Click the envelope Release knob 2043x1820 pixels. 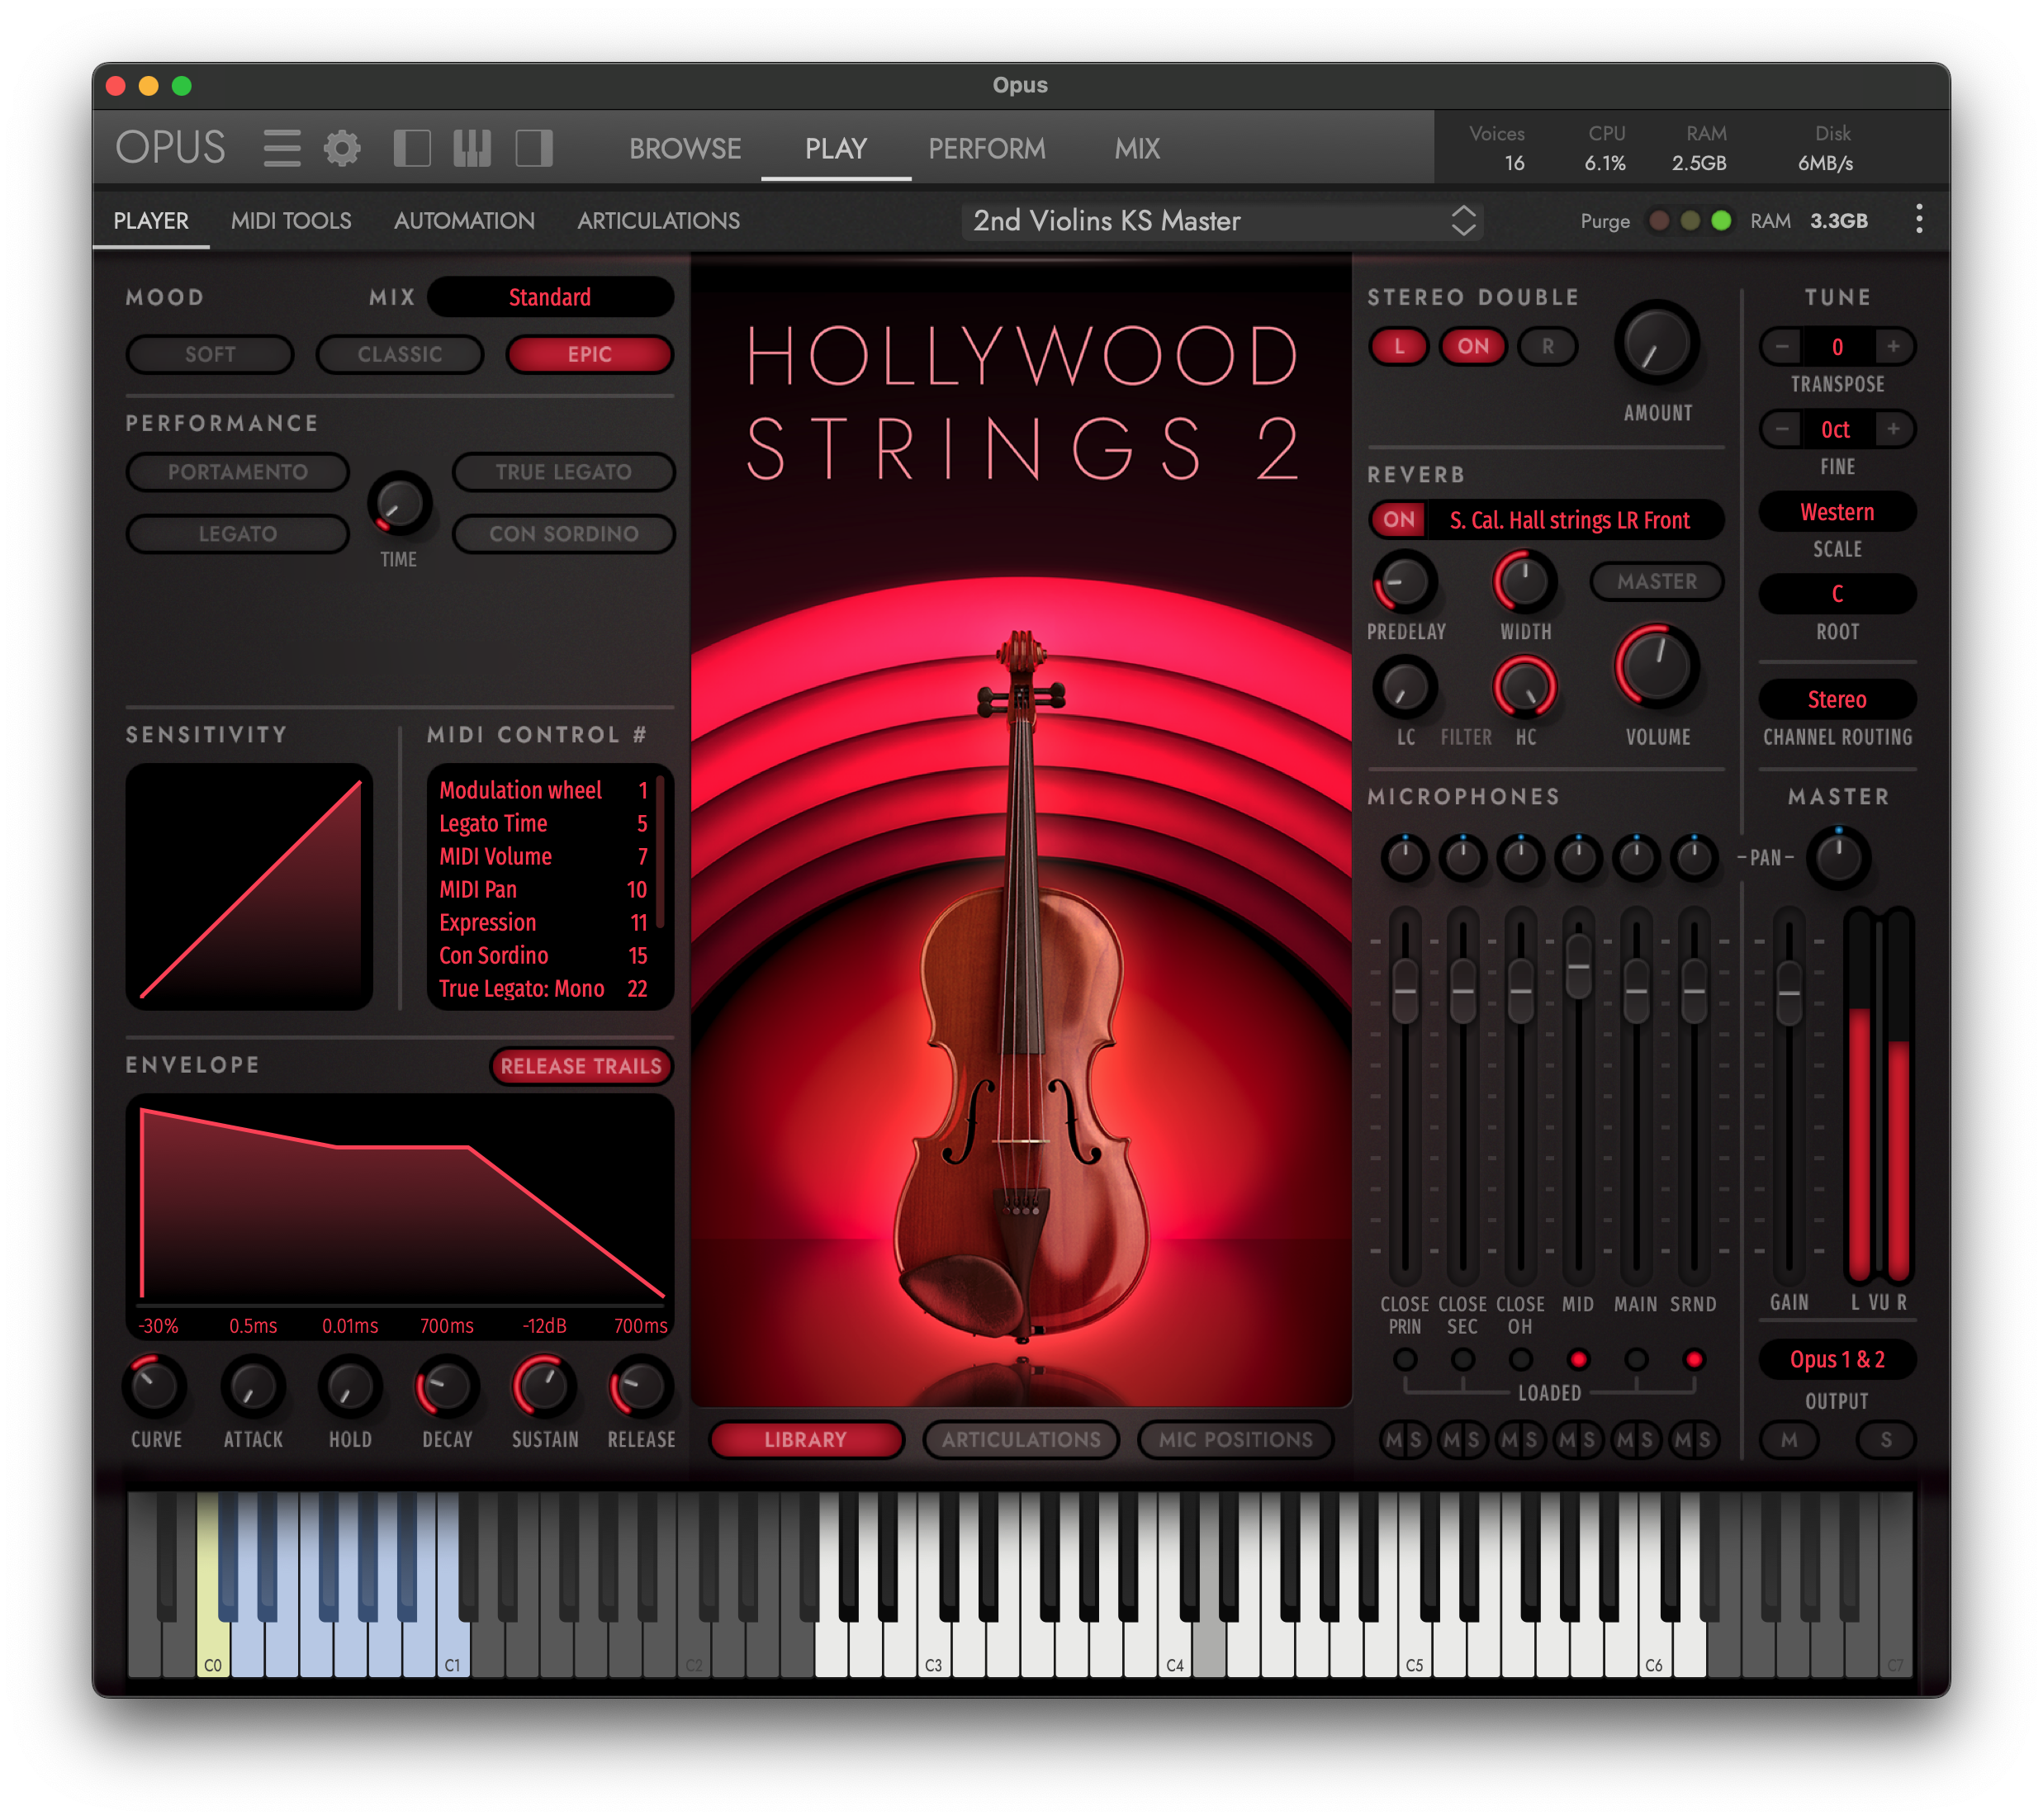(x=640, y=1387)
